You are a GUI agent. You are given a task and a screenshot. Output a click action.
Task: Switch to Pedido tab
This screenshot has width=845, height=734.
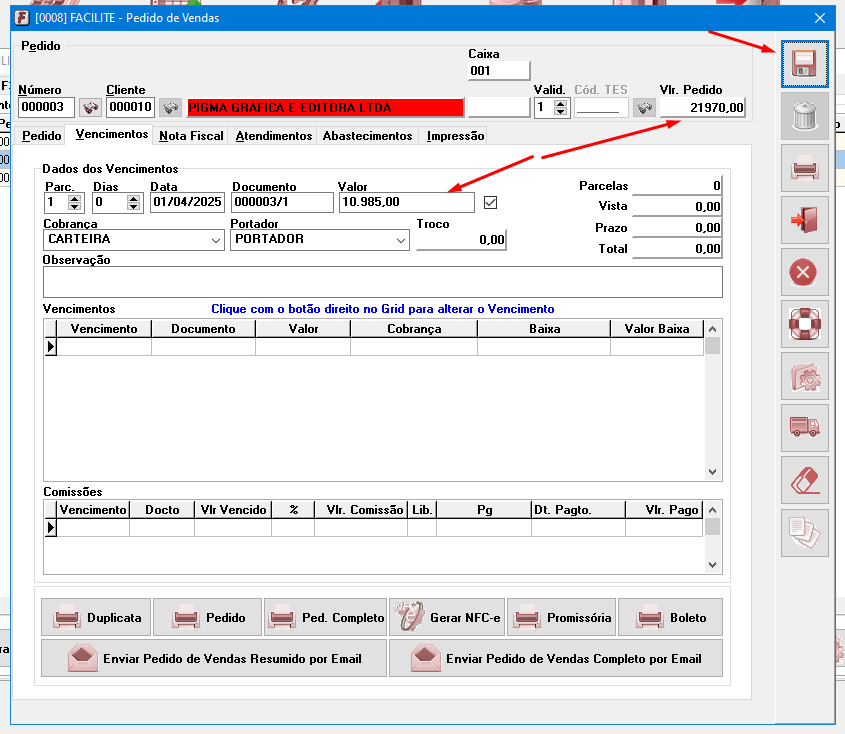(41, 136)
